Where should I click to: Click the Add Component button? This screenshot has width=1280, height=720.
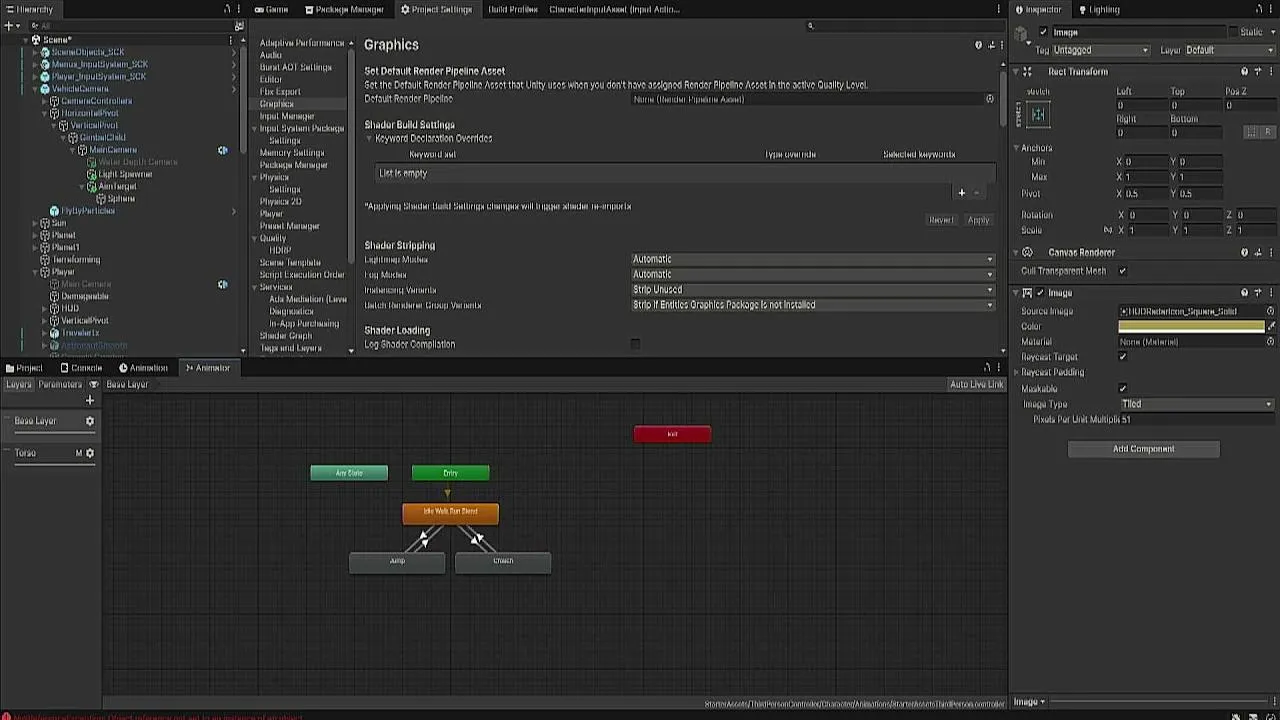[1143, 449]
